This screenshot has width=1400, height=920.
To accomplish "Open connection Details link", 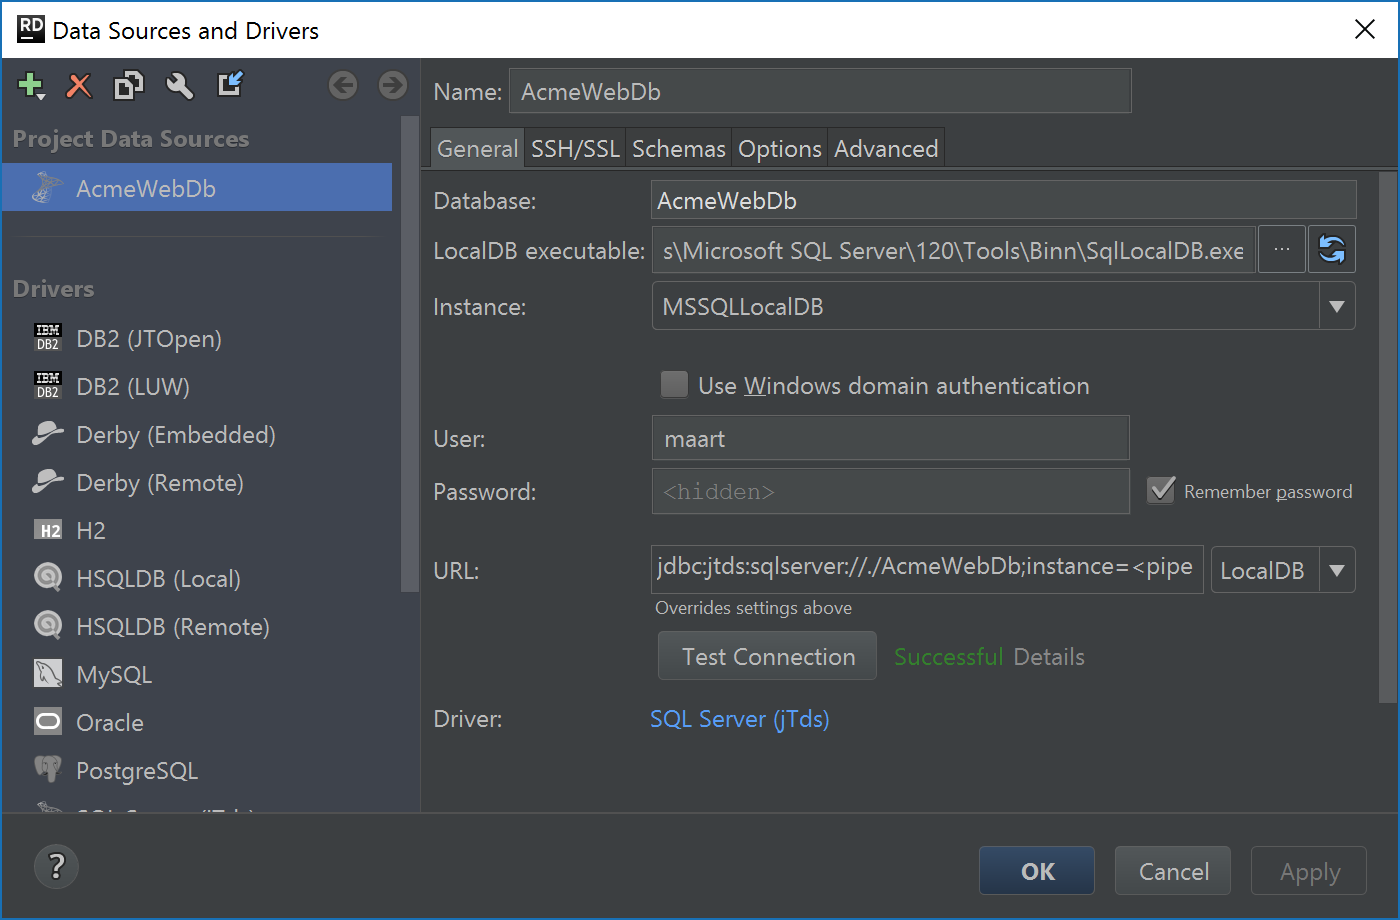I will pos(1049,657).
